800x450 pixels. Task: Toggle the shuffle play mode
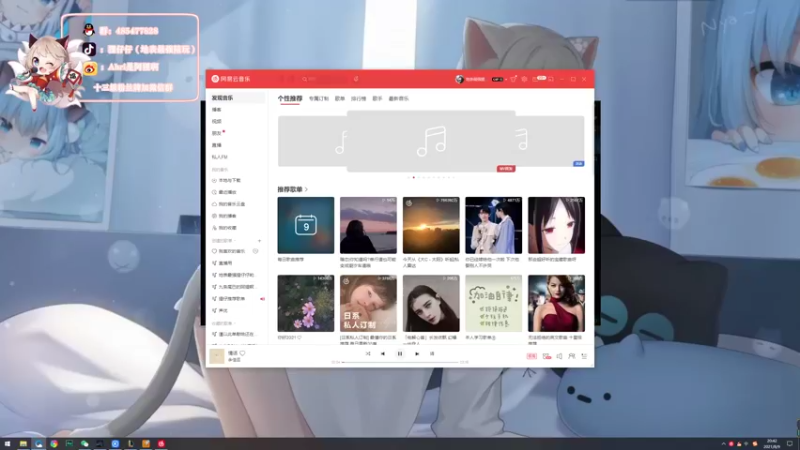click(x=368, y=354)
